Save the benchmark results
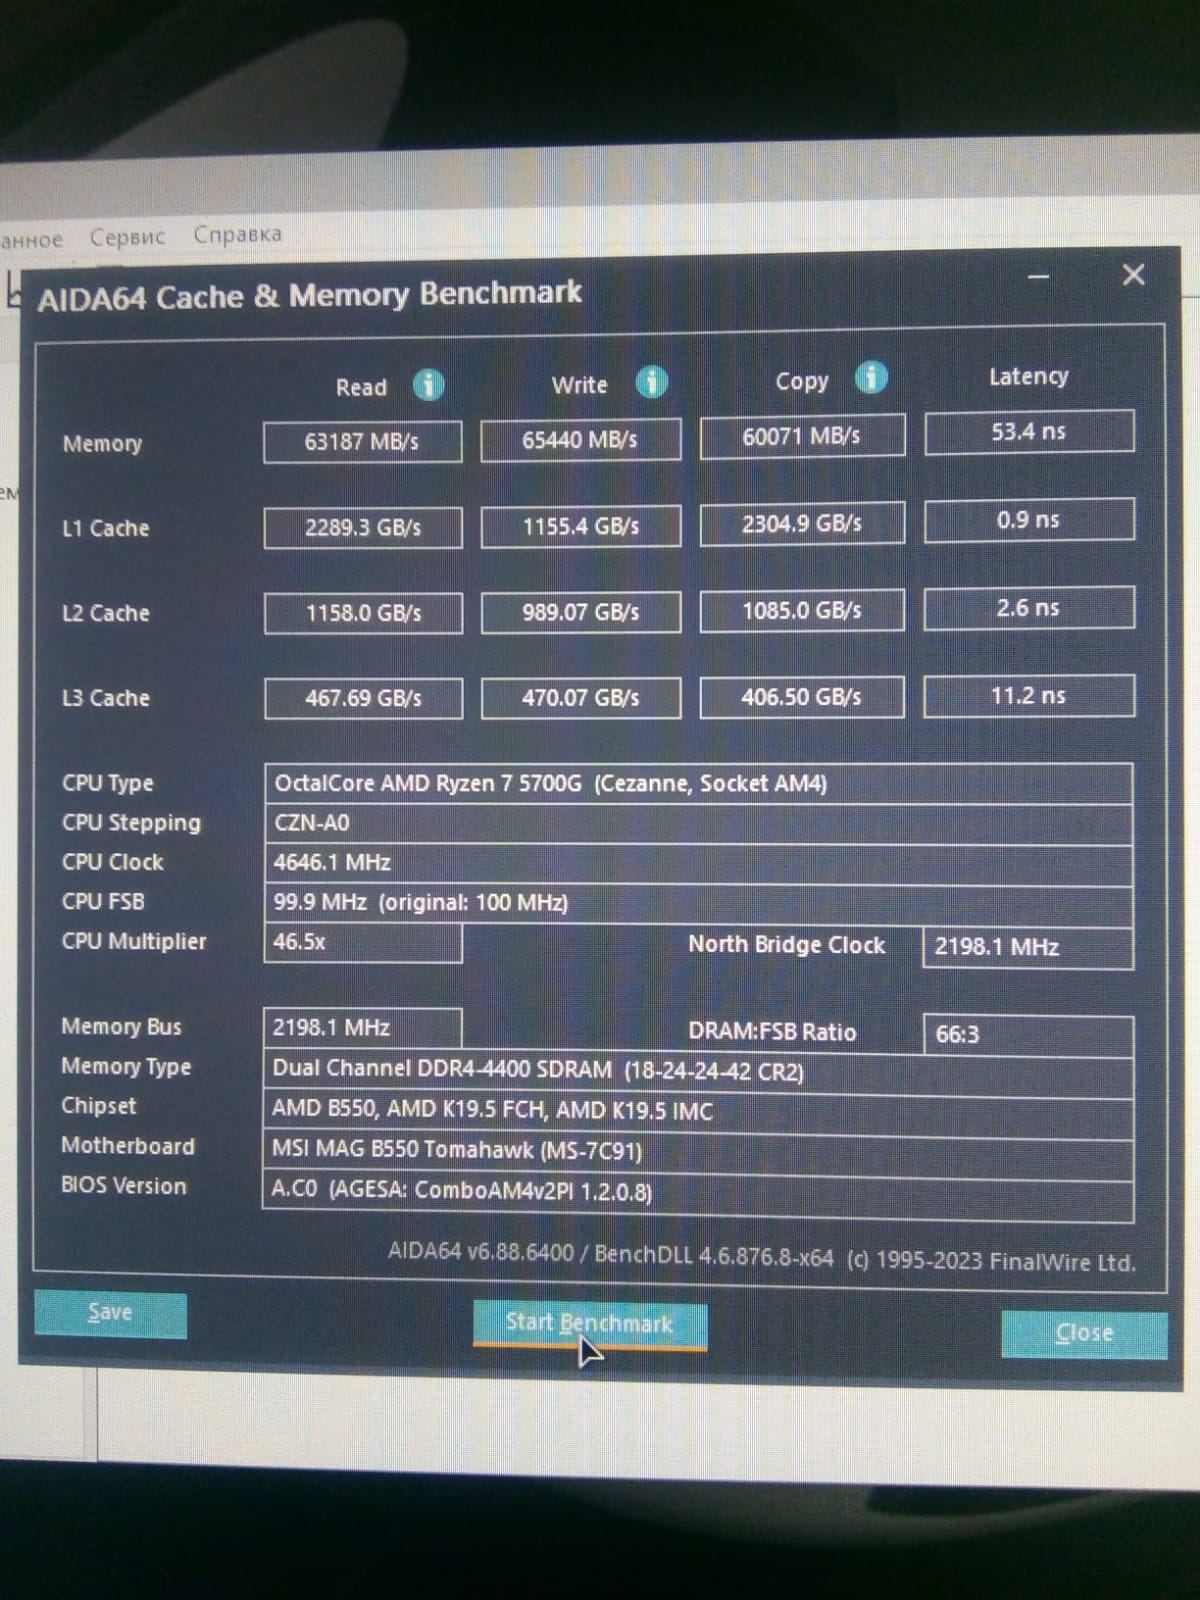 click(x=110, y=1313)
